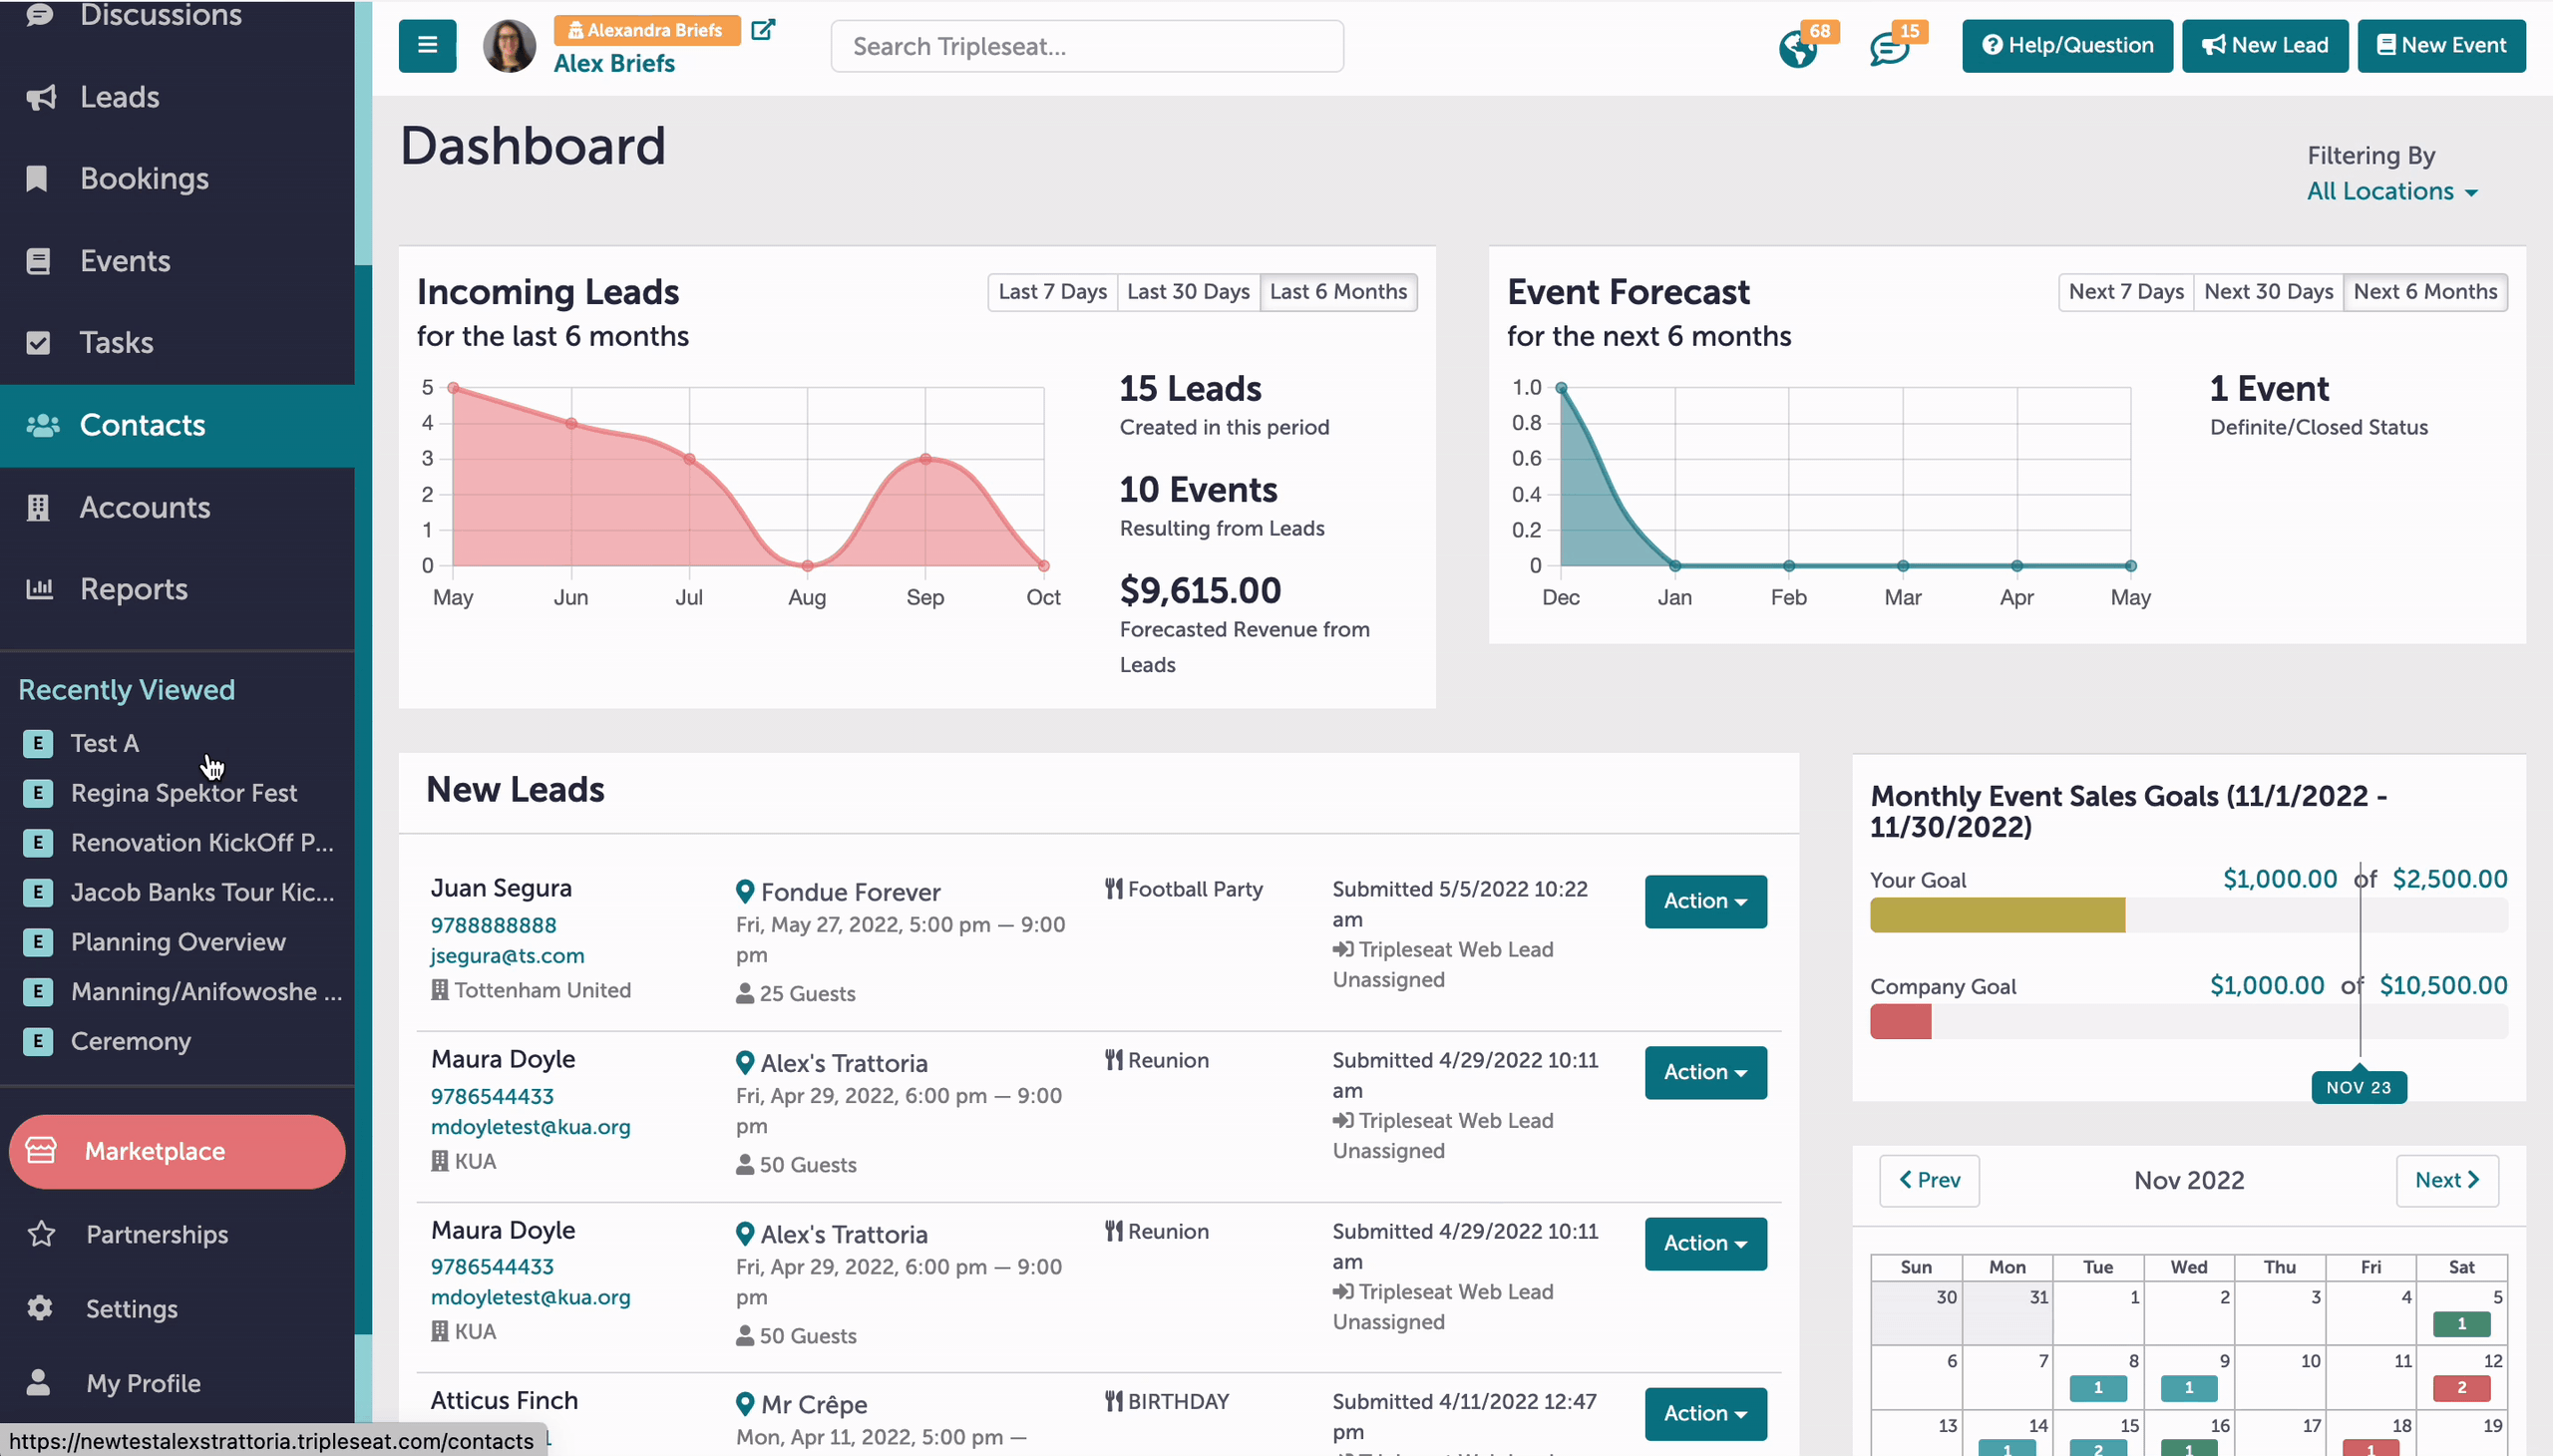Open Leads from the sidebar megaphone icon
Screen dimensions: 2553x1456
(40, 97)
